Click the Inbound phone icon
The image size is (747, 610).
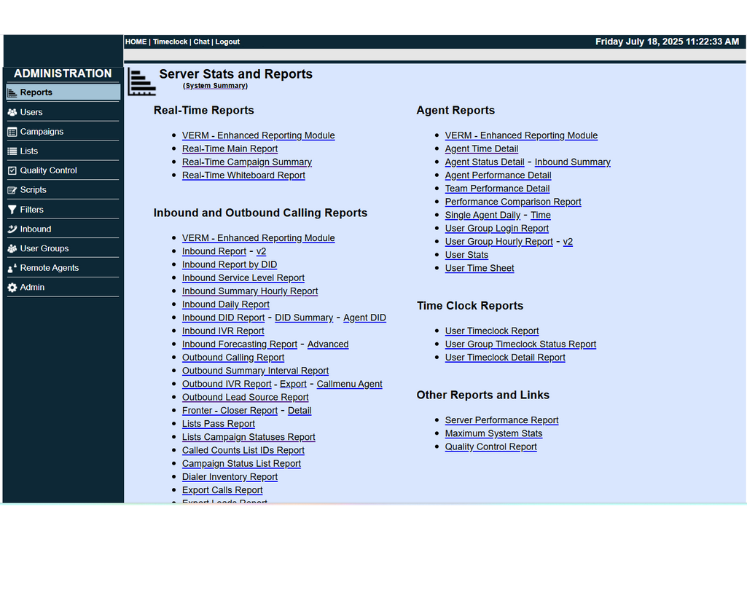pos(12,229)
